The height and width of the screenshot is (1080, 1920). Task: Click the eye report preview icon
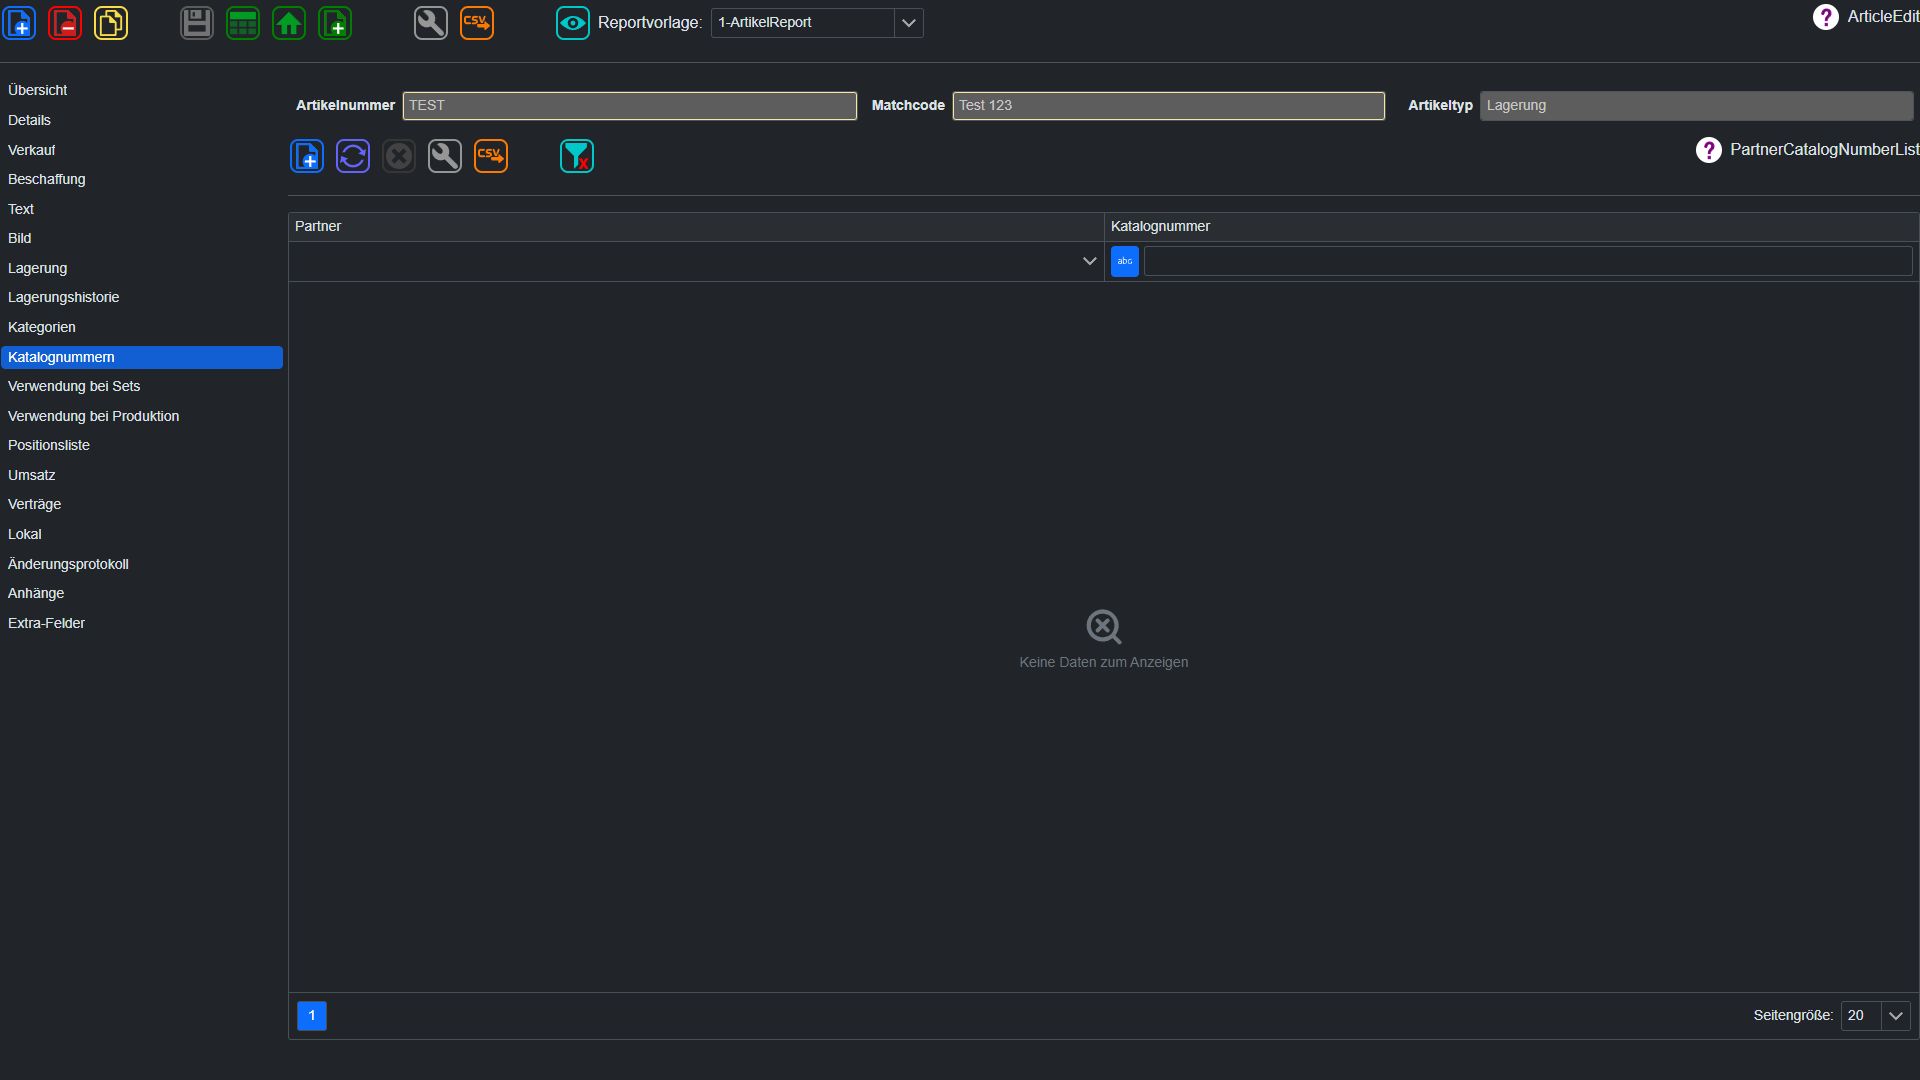(573, 23)
